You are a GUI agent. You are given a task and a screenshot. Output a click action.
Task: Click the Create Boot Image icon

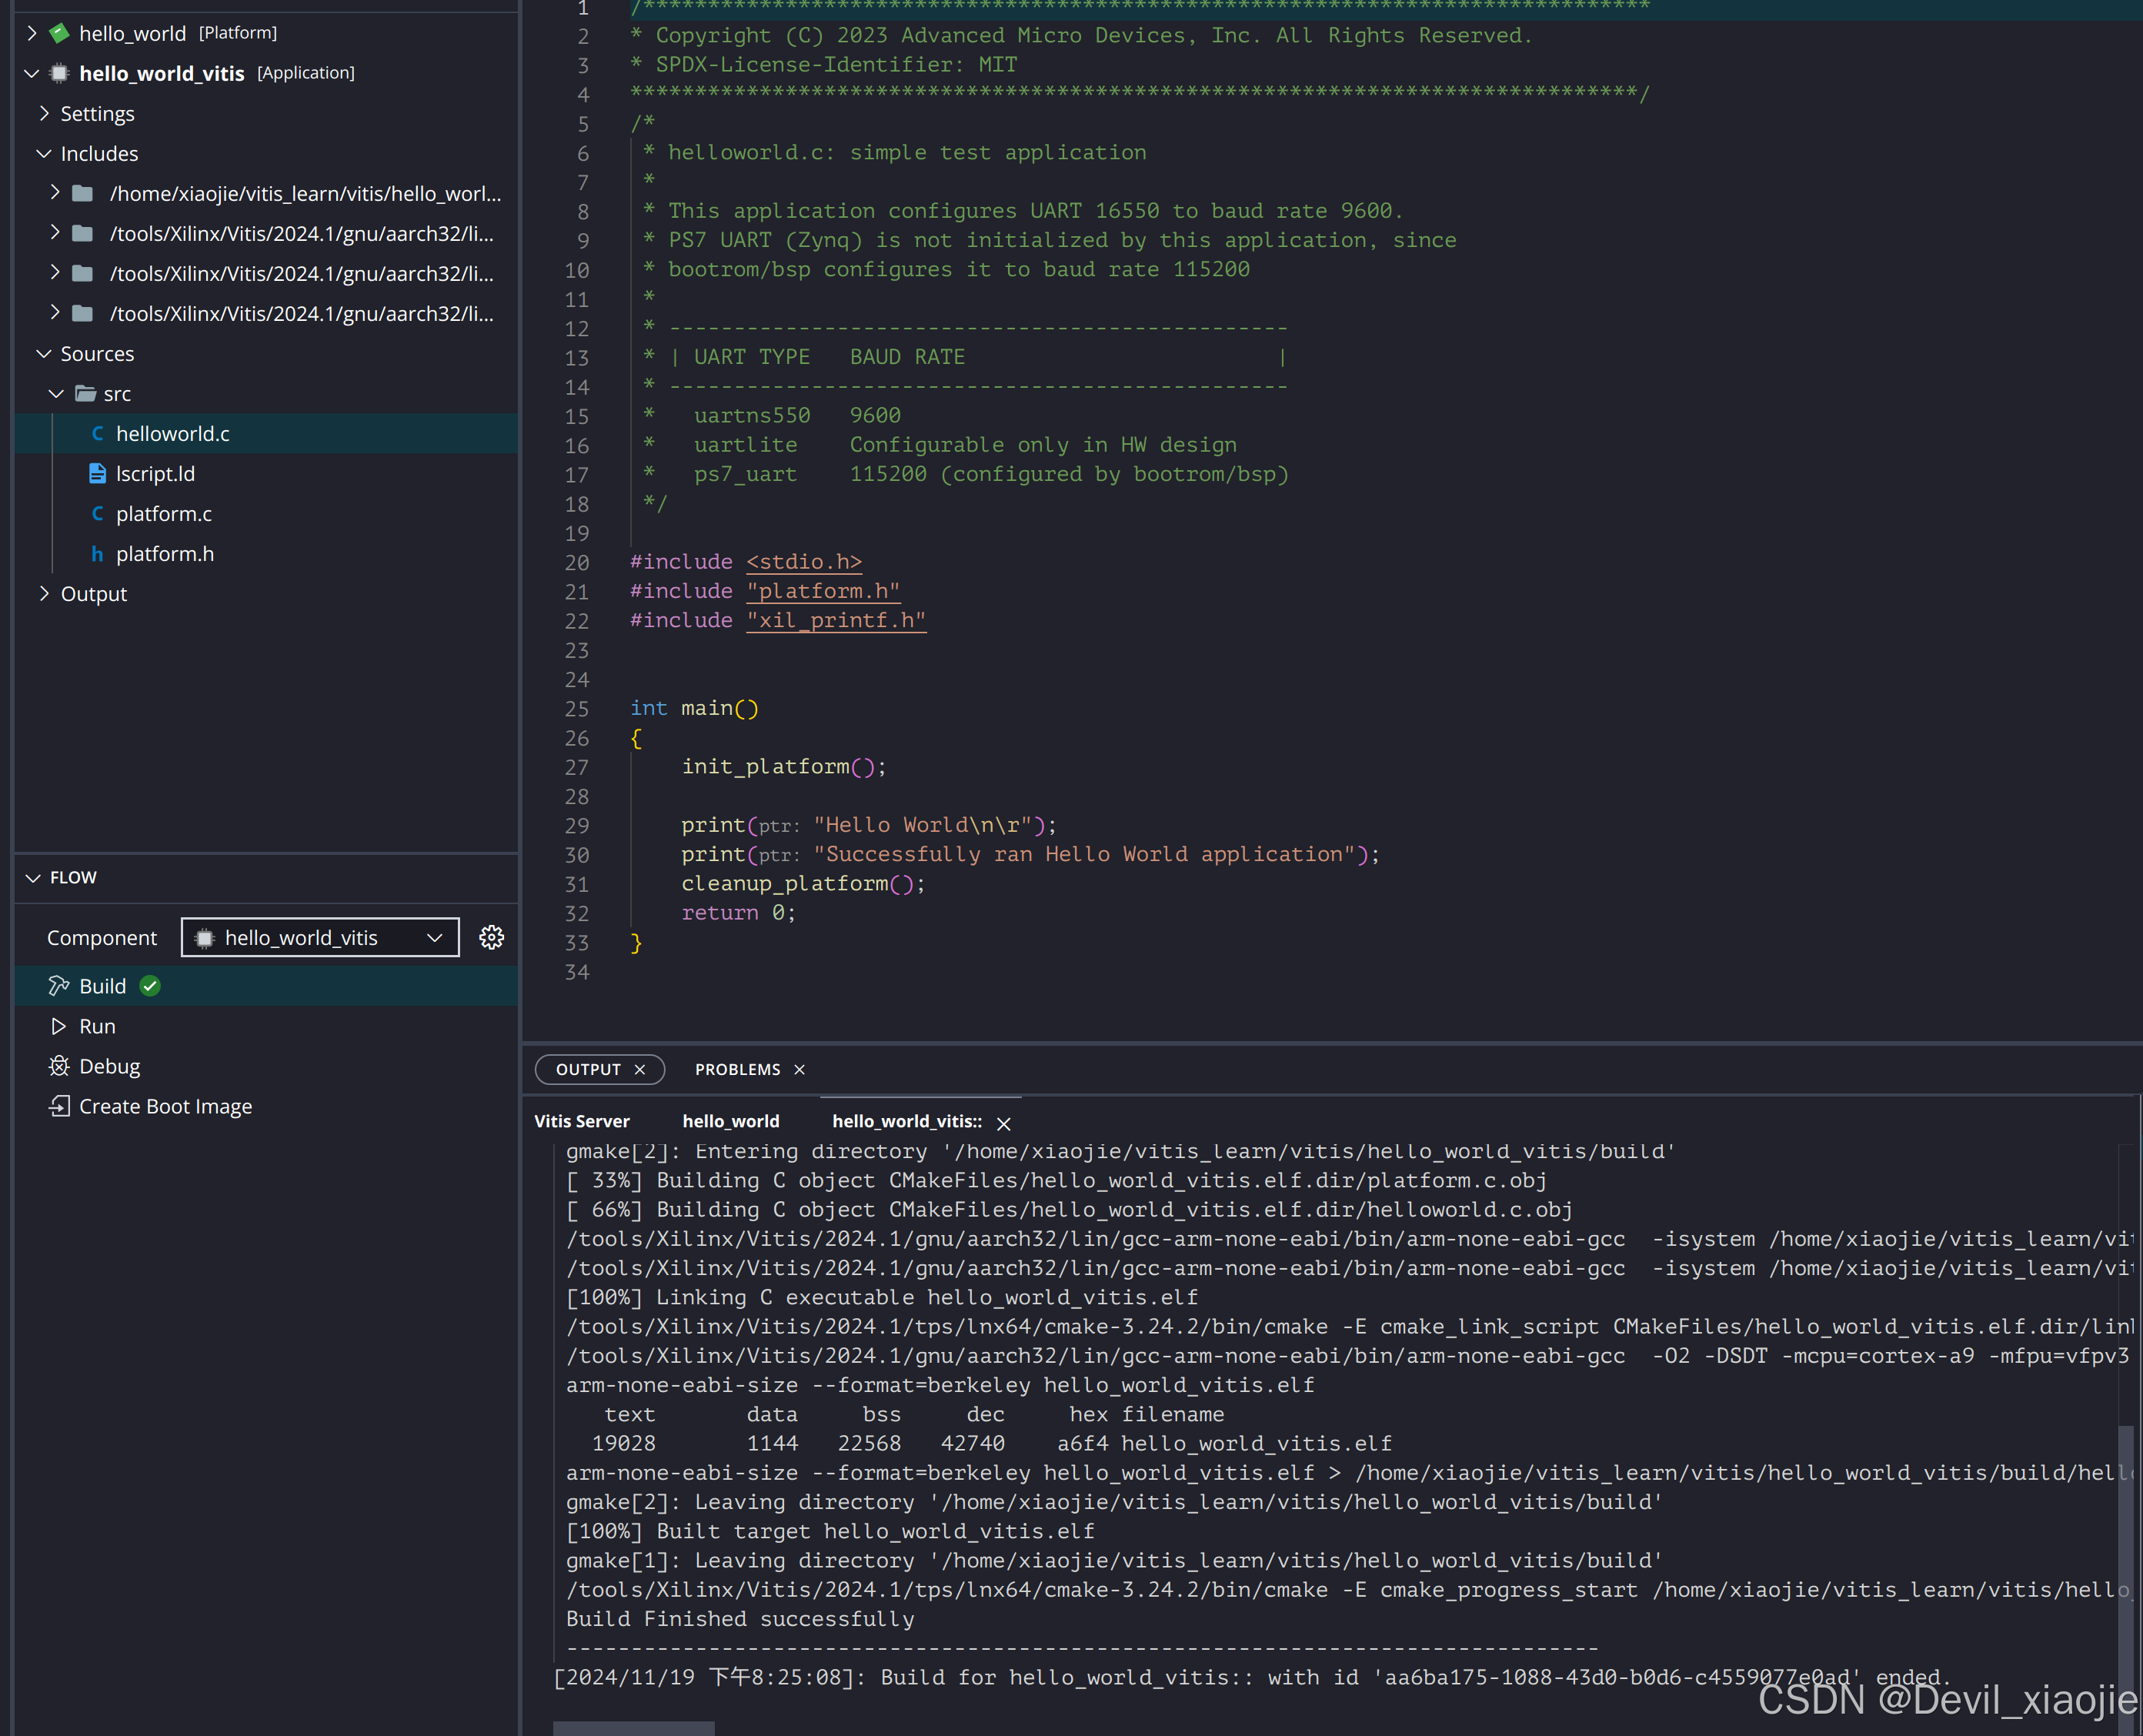point(59,1106)
